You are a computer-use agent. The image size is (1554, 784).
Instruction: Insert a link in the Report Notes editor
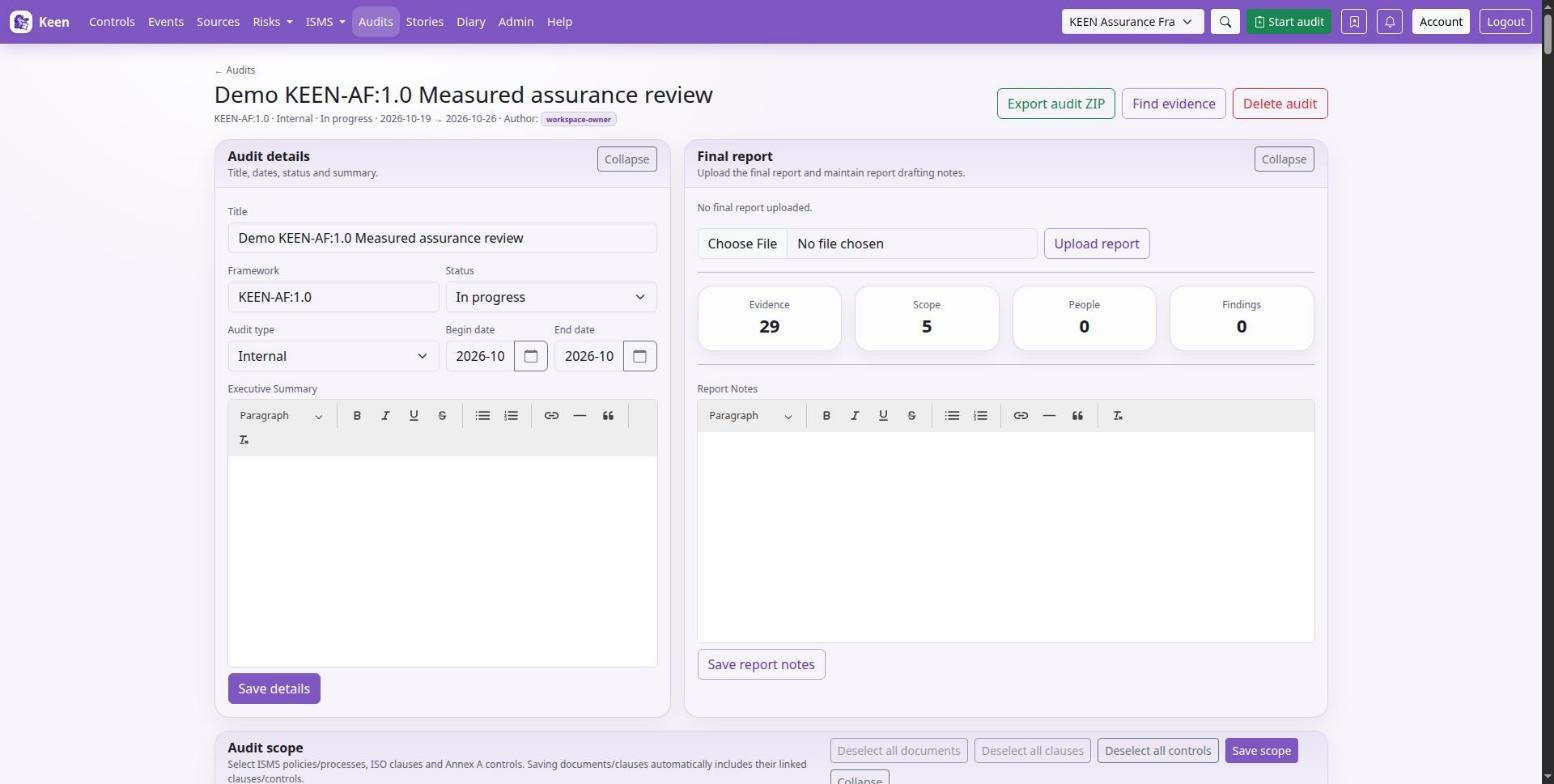pyautogui.click(x=1021, y=416)
